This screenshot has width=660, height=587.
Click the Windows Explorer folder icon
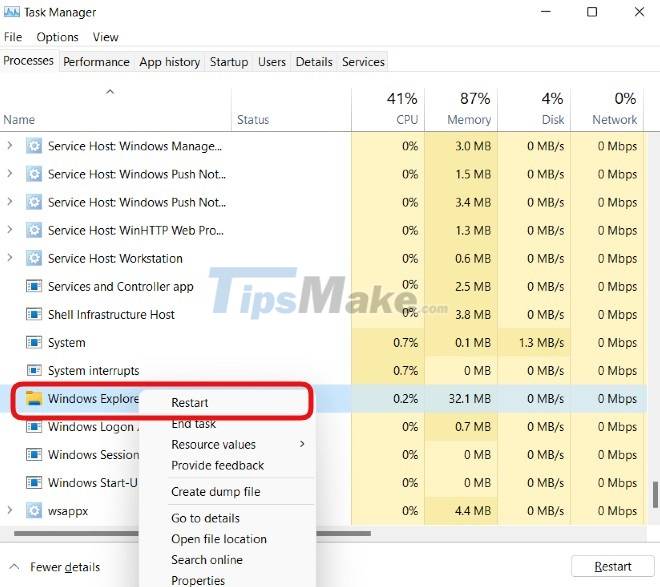tap(34, 398)
